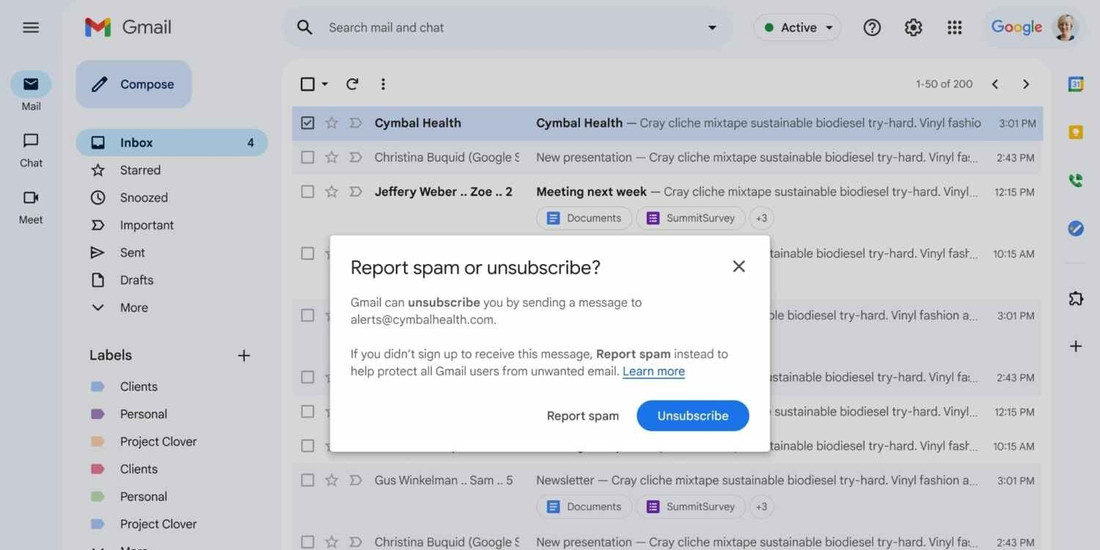Open search options dropdown arrow
1100x550 pixels.
tap(712, 27)
